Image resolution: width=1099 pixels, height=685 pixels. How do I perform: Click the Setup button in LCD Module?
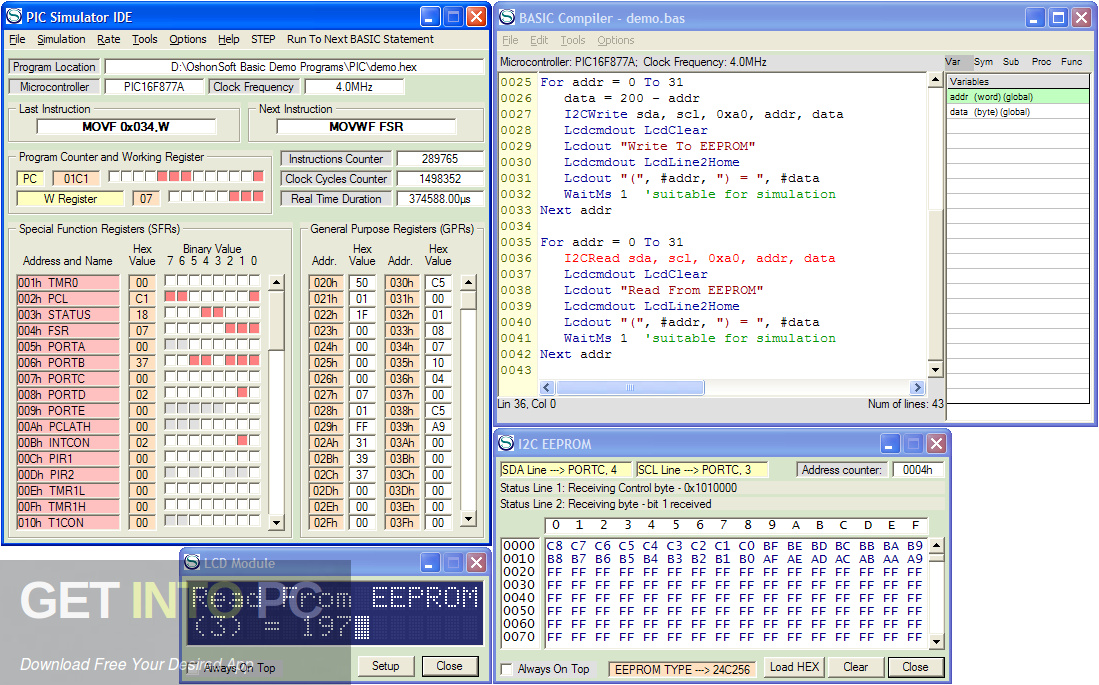click(385, 666)
